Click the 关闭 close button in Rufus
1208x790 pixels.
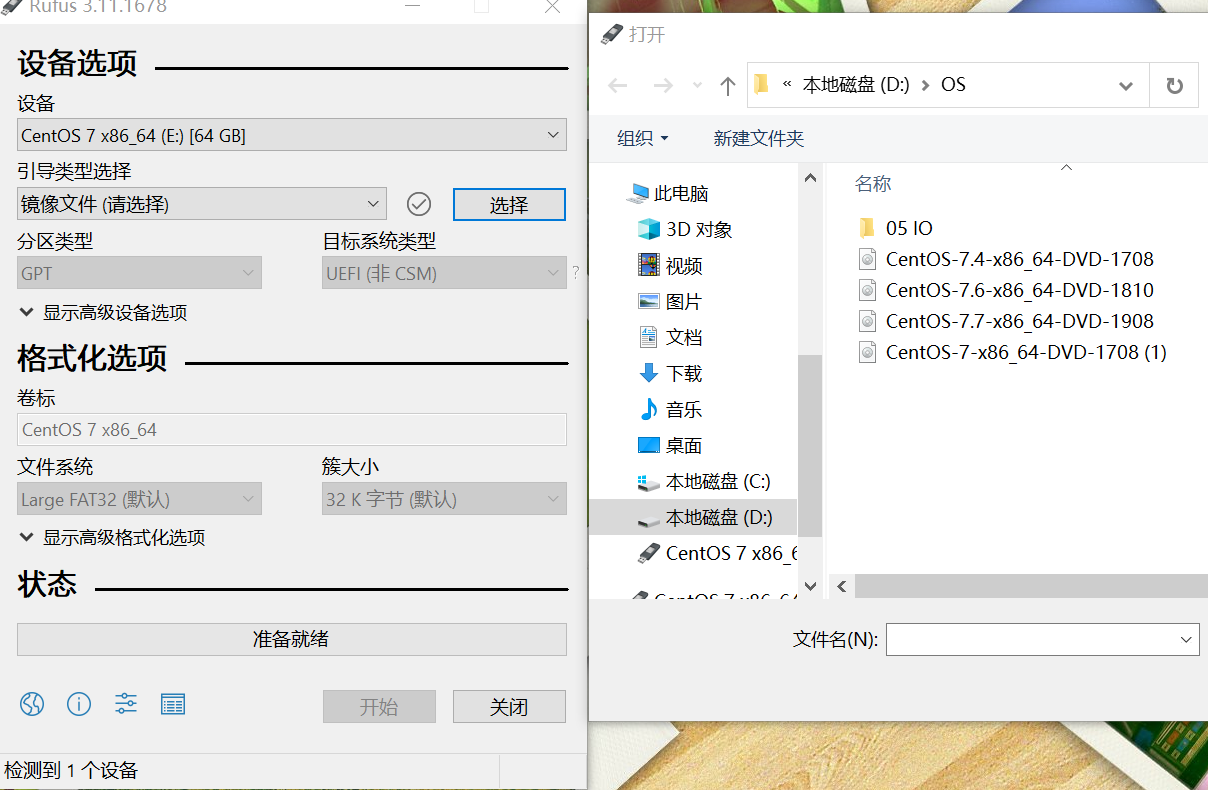[x=509, y=706]
